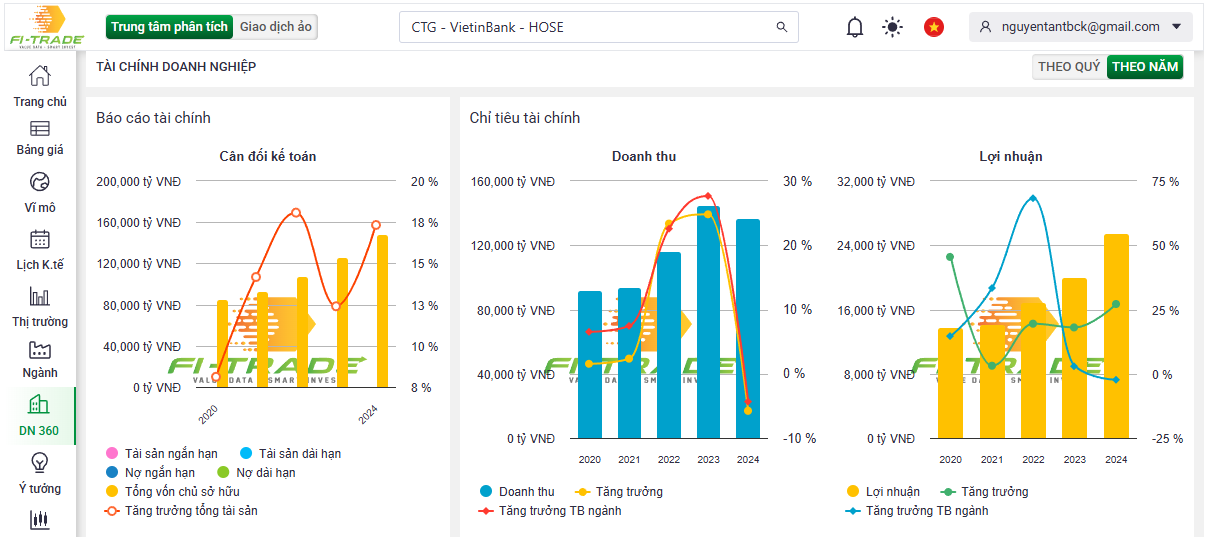The width and height of the screenshot is (1208, 537).
Task: Select THEO NĂM yearly view
Action: 1145,67
